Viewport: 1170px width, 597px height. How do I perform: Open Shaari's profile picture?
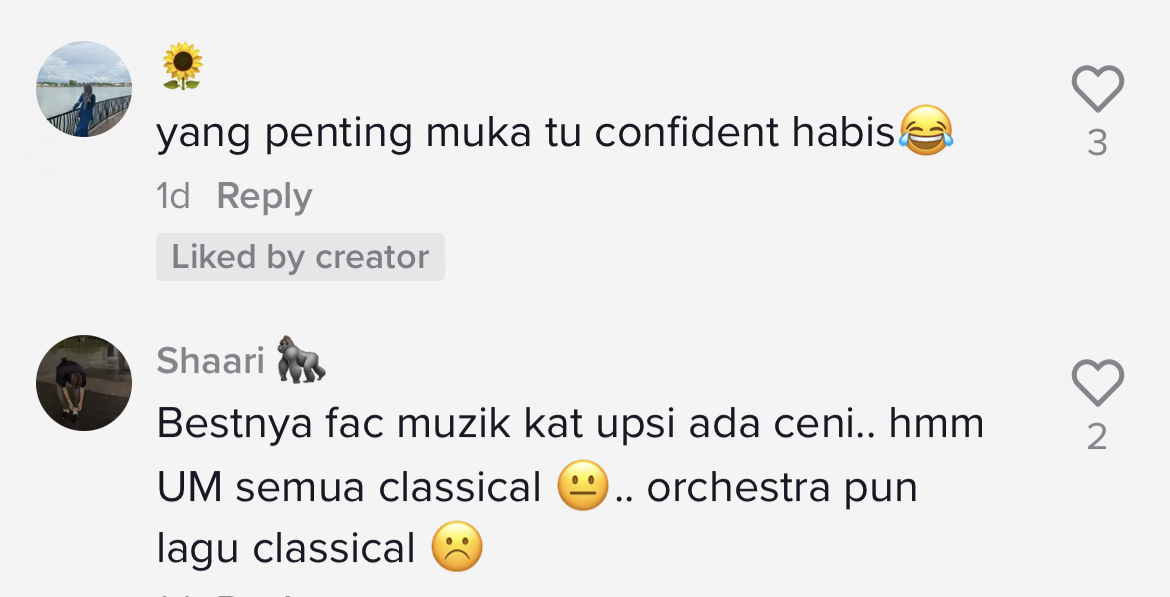84,383
